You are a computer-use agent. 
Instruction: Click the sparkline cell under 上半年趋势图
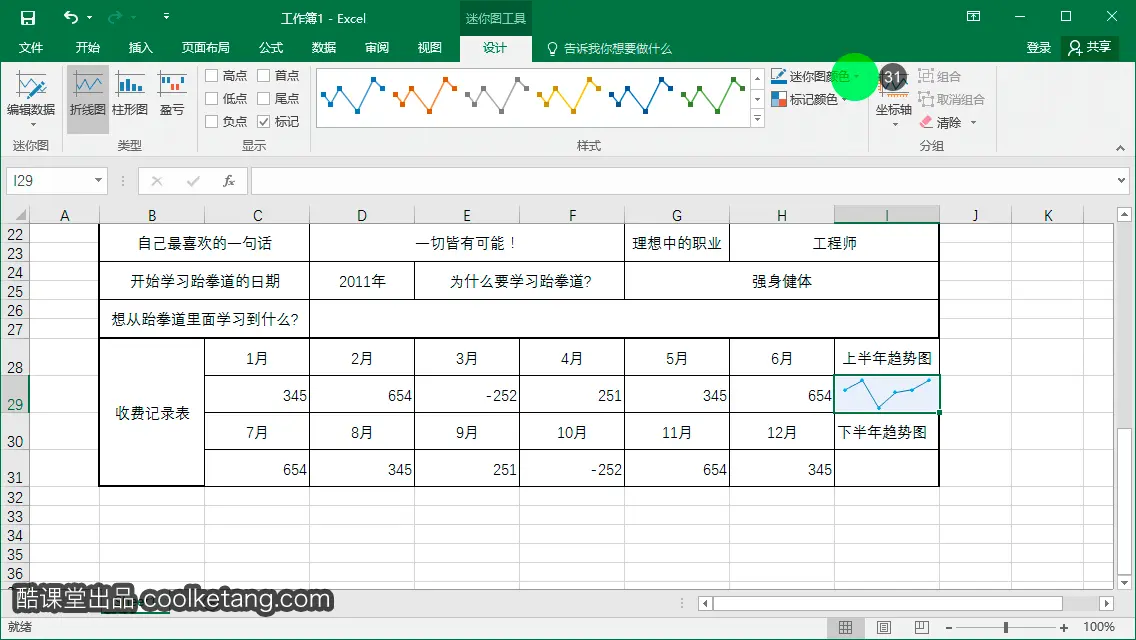887,394
